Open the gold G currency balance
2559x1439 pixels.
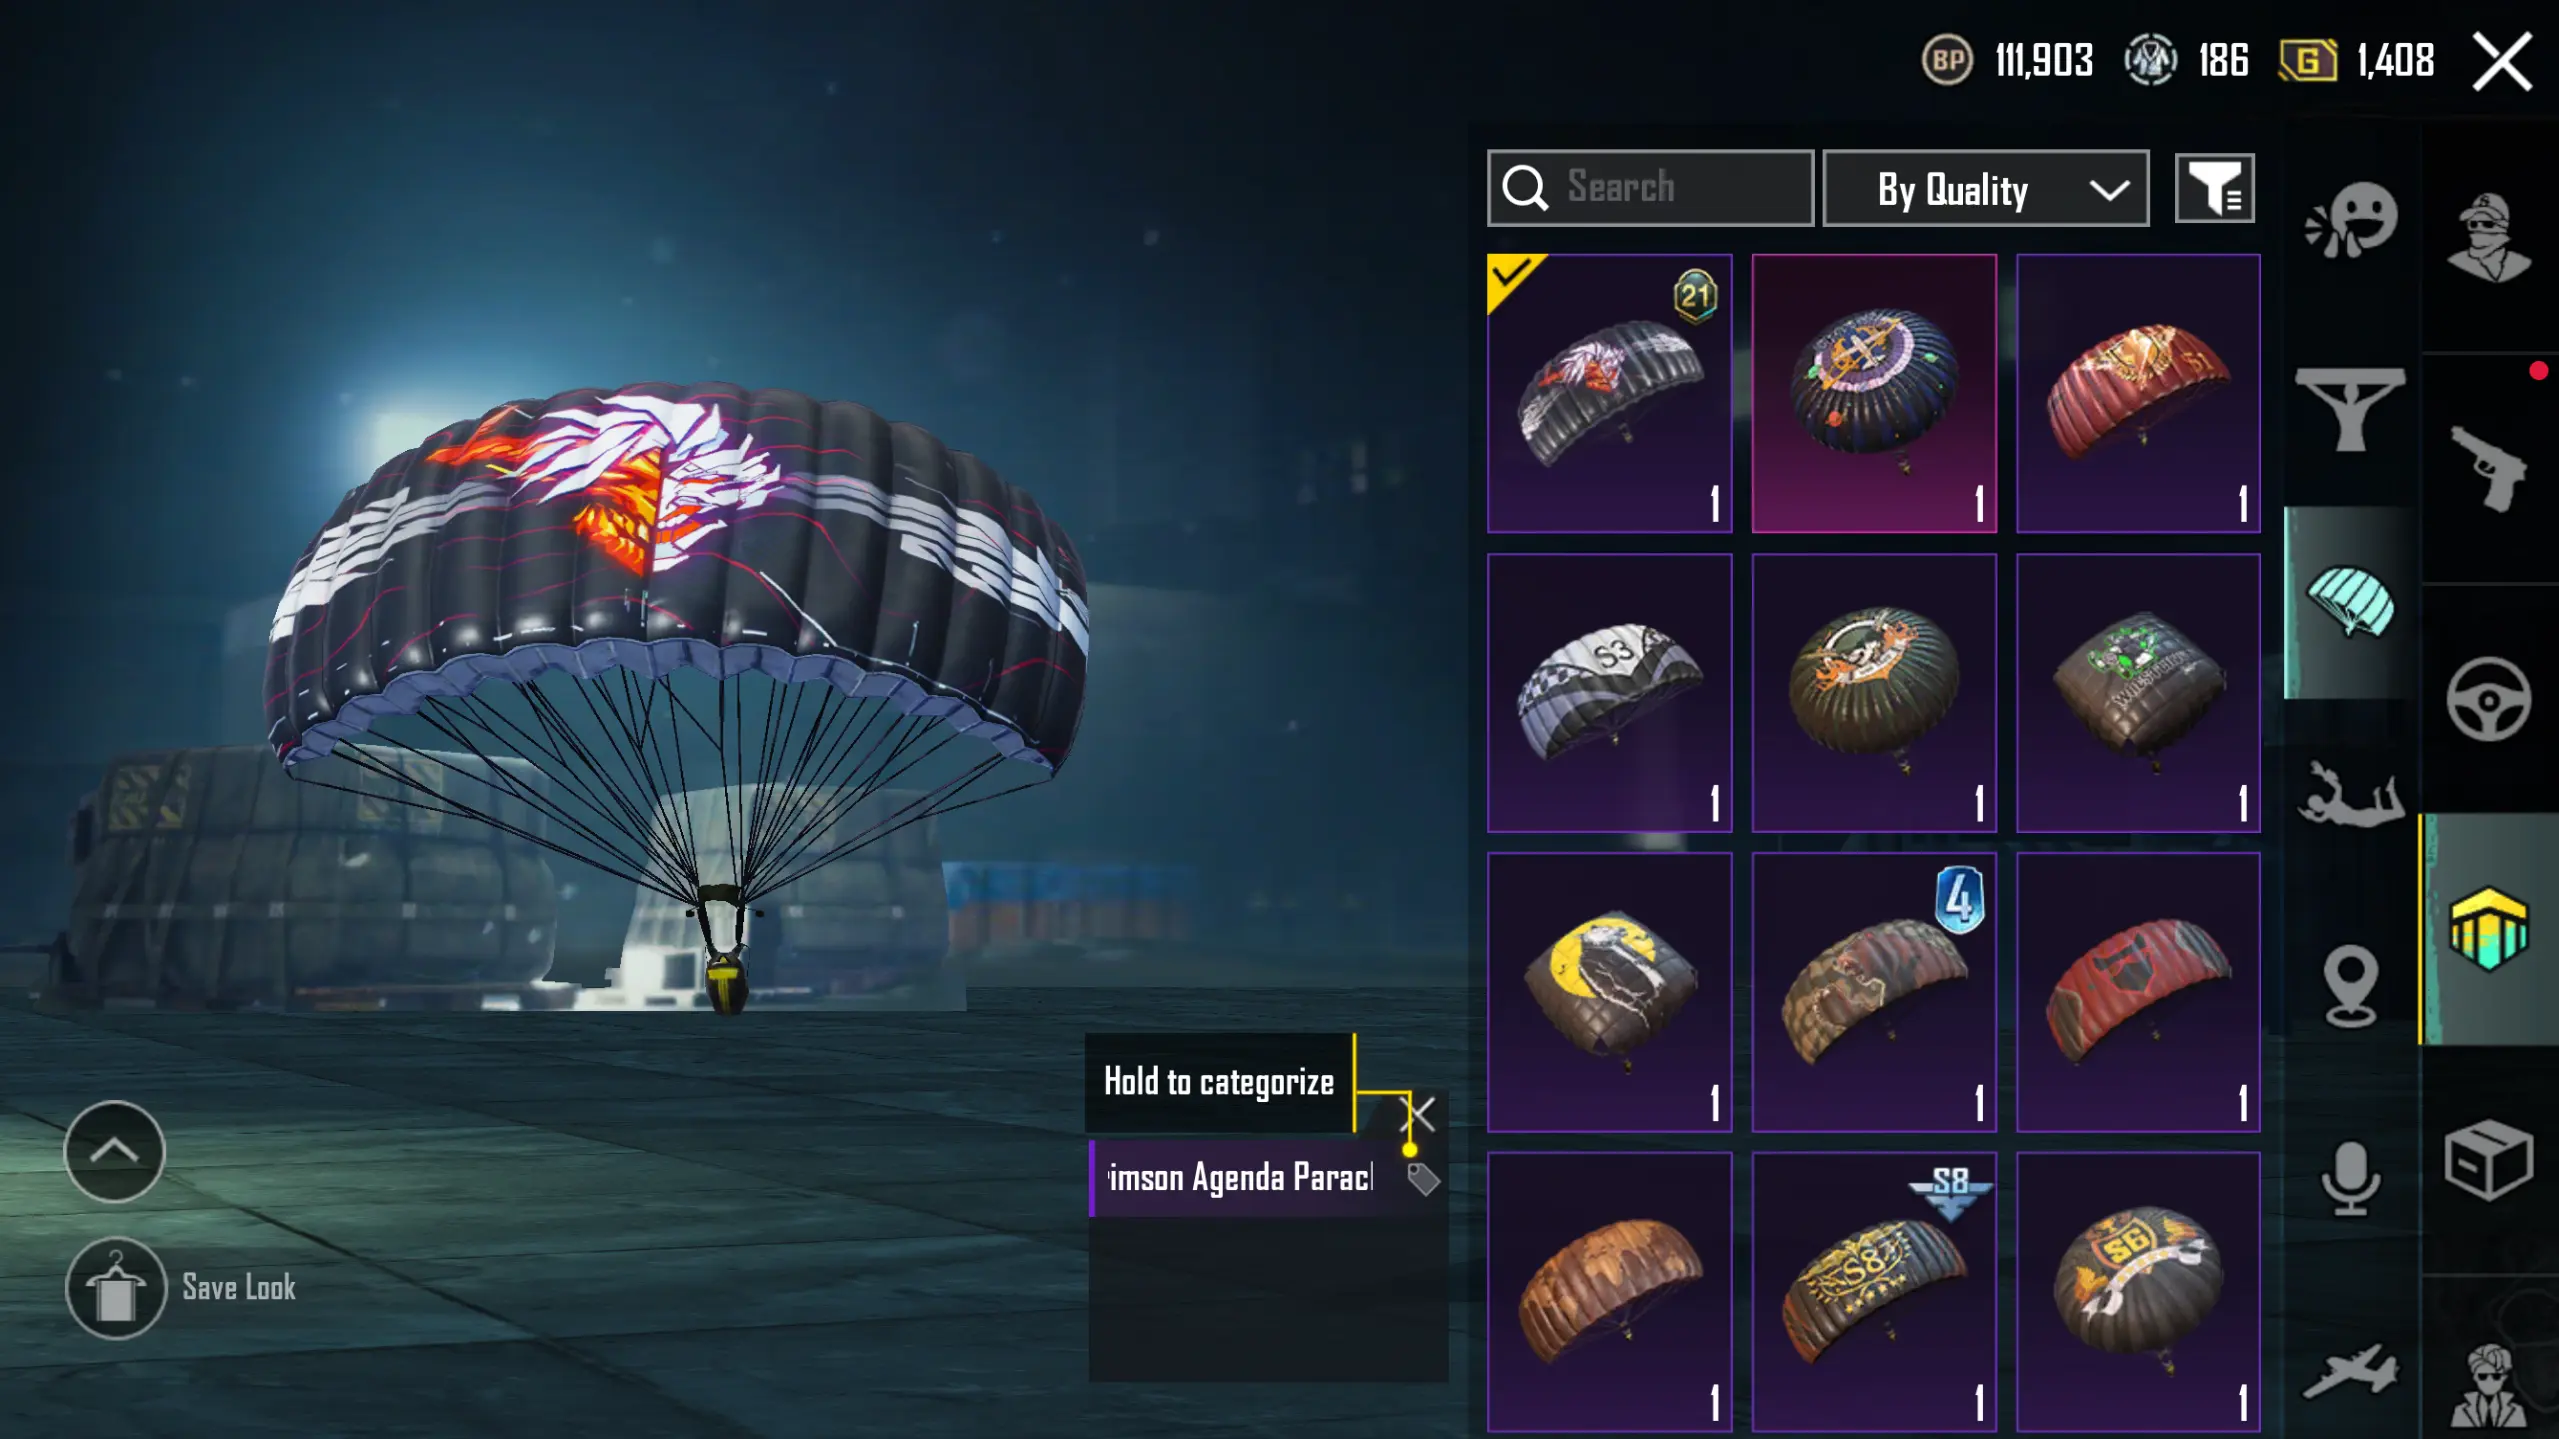[x=2356, y=60]
